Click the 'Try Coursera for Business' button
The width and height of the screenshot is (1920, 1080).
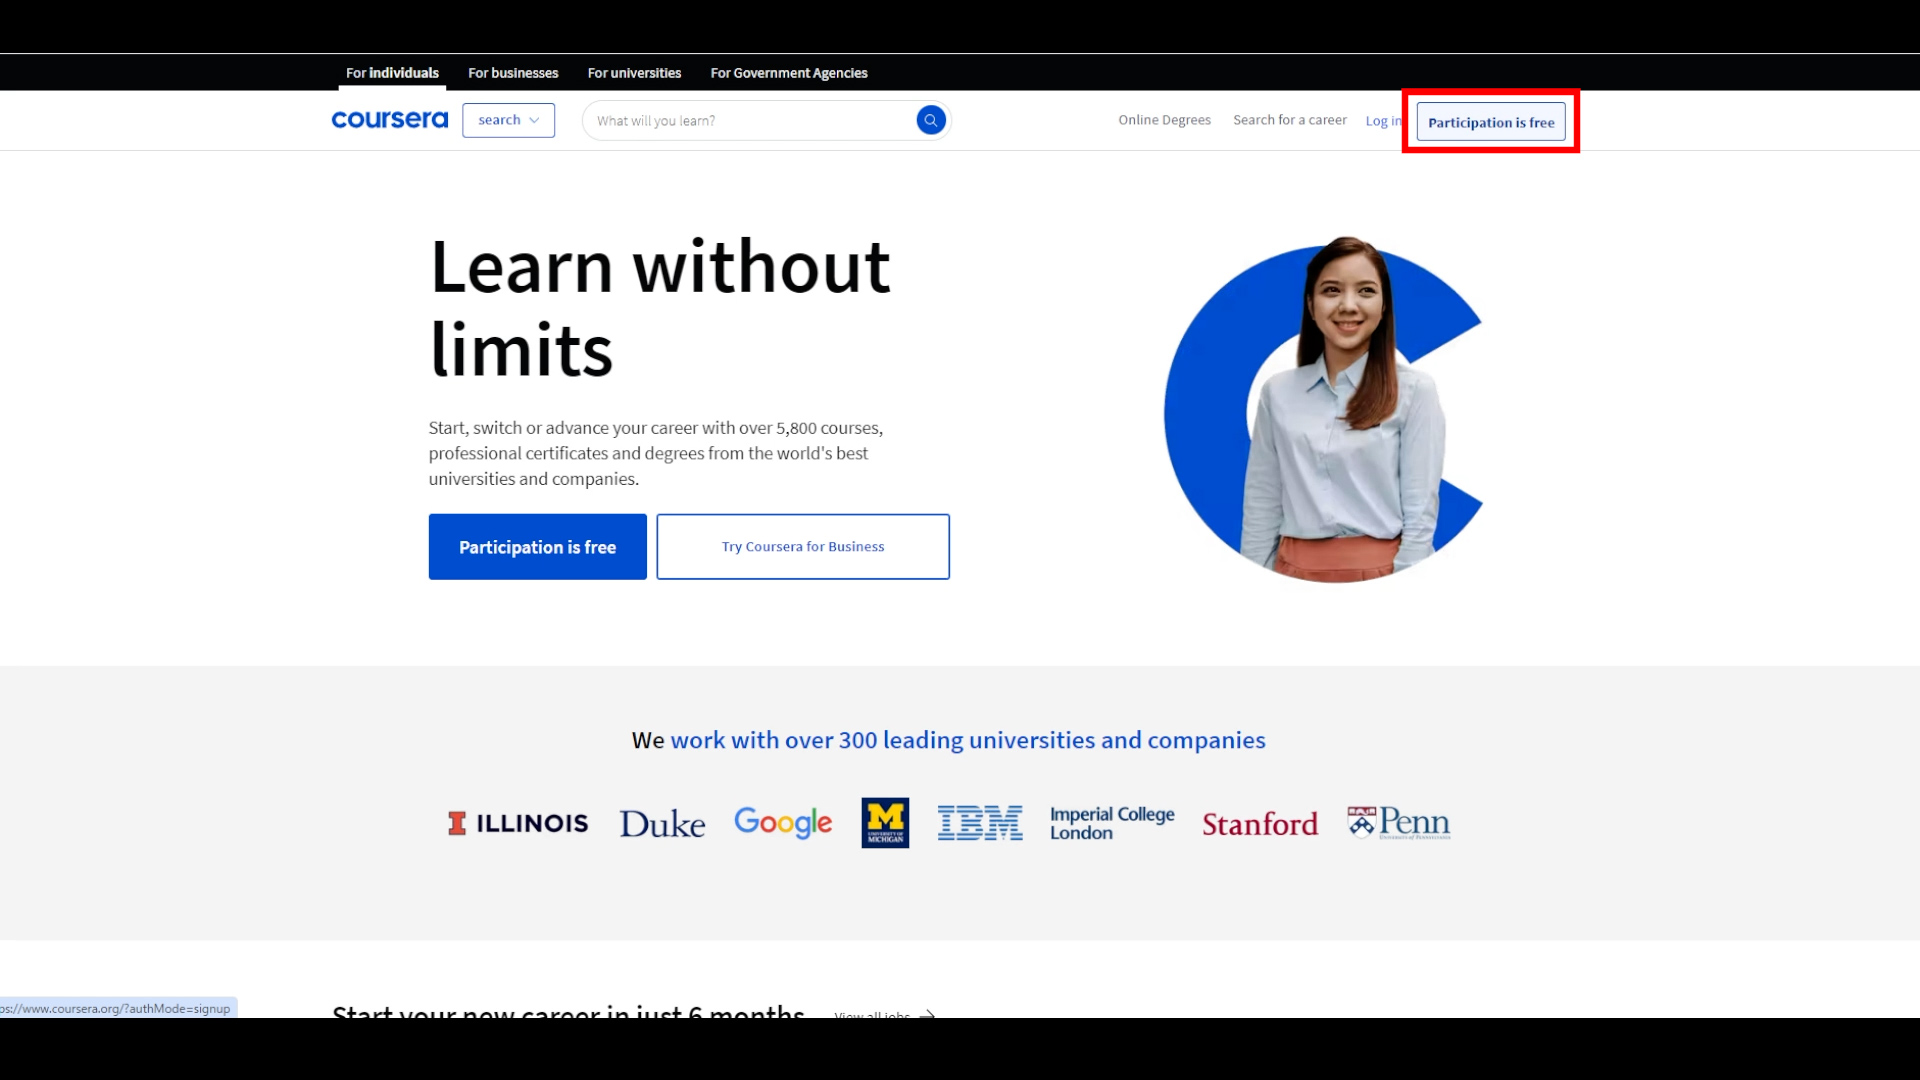point(802,546)
